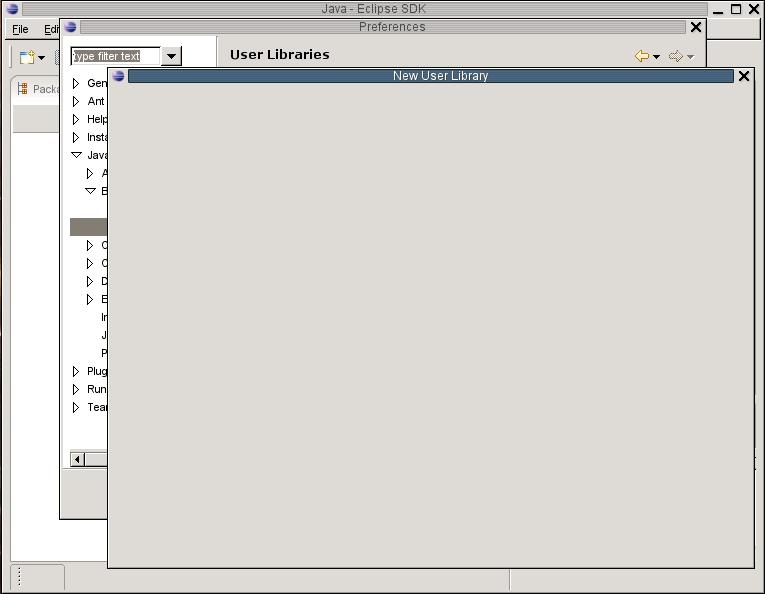This screenshot has width=765, height=594.
Task: Open the File menu in Eclipse
Action: 20,29
